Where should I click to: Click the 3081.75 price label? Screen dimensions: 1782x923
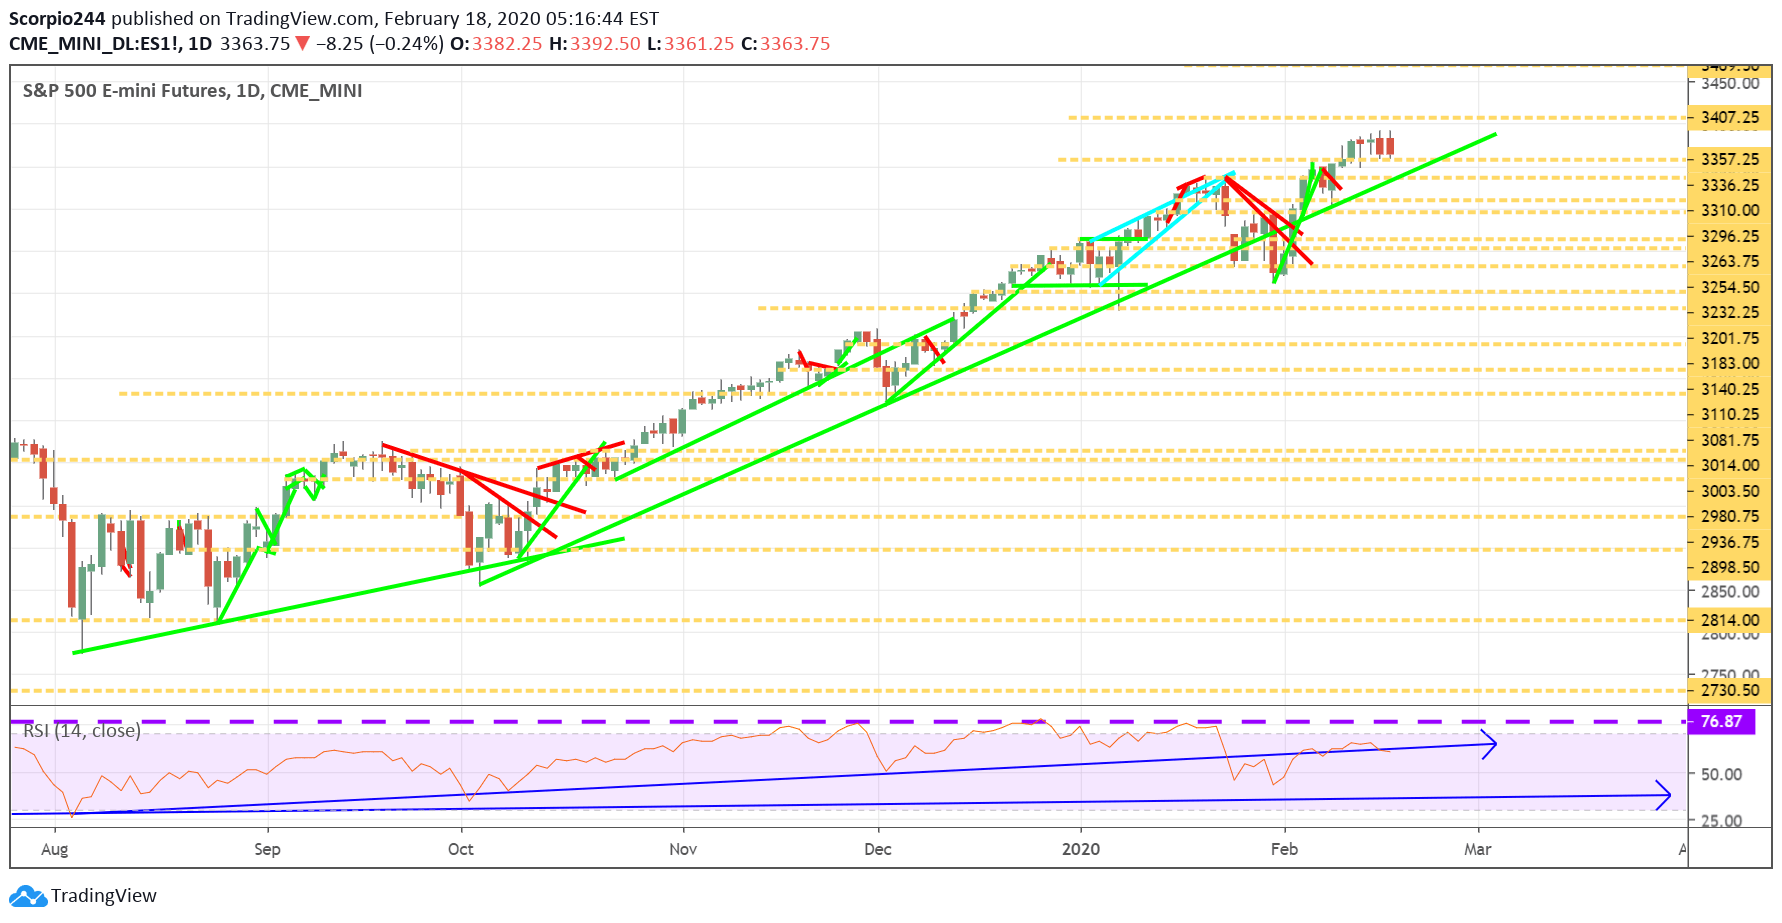coord(1730,440)
